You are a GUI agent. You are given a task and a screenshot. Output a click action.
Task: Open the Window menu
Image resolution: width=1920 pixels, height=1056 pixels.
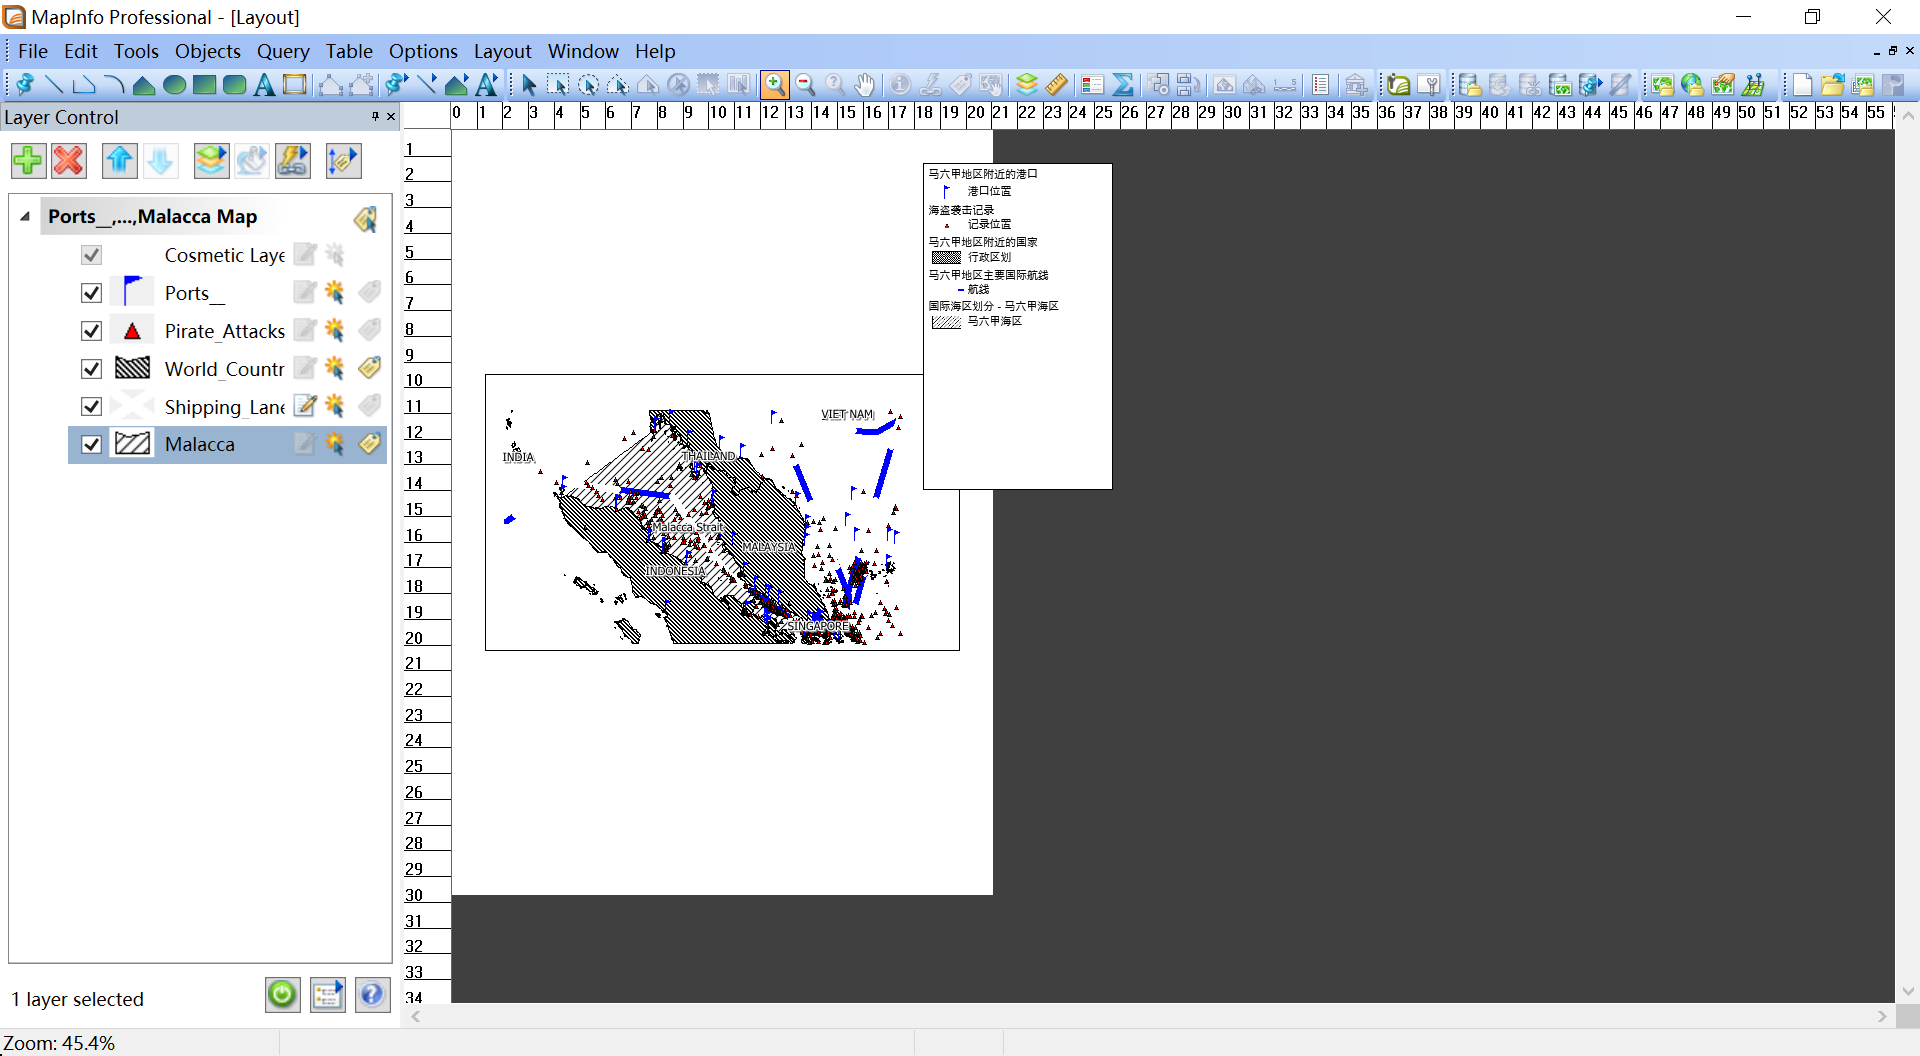click(x=583, y=51)
